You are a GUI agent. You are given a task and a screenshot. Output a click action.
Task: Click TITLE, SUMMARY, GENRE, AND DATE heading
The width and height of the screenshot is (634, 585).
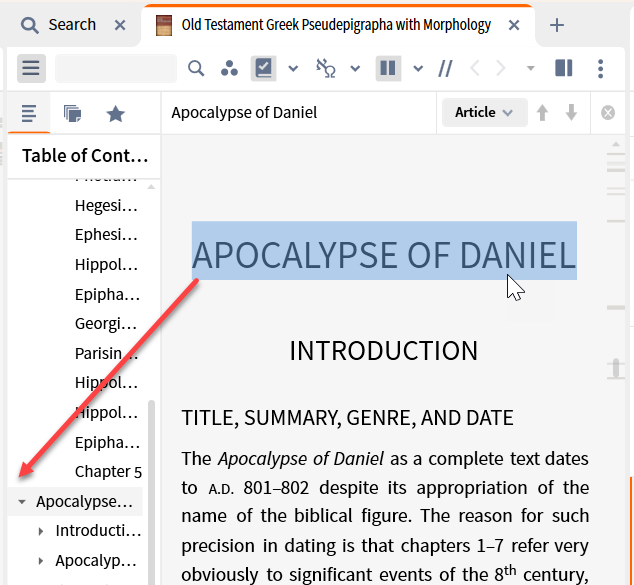[x=347, y=418]
